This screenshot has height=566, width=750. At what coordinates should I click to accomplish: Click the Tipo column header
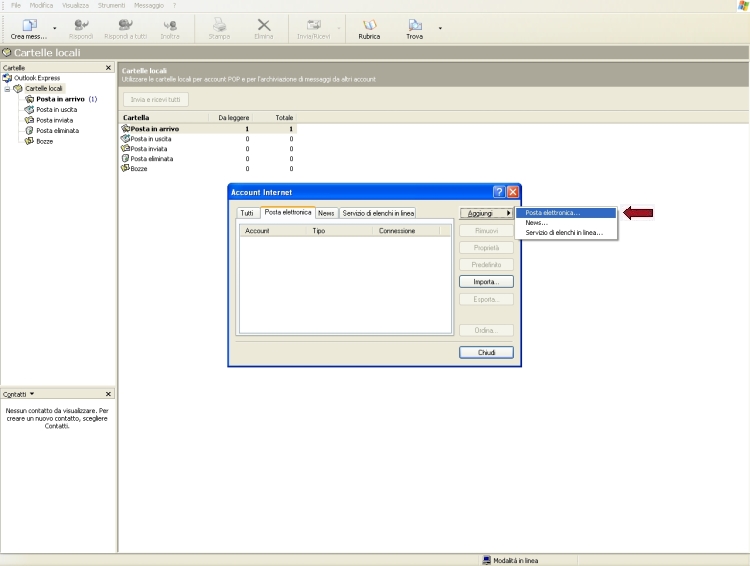coord(339,231)
